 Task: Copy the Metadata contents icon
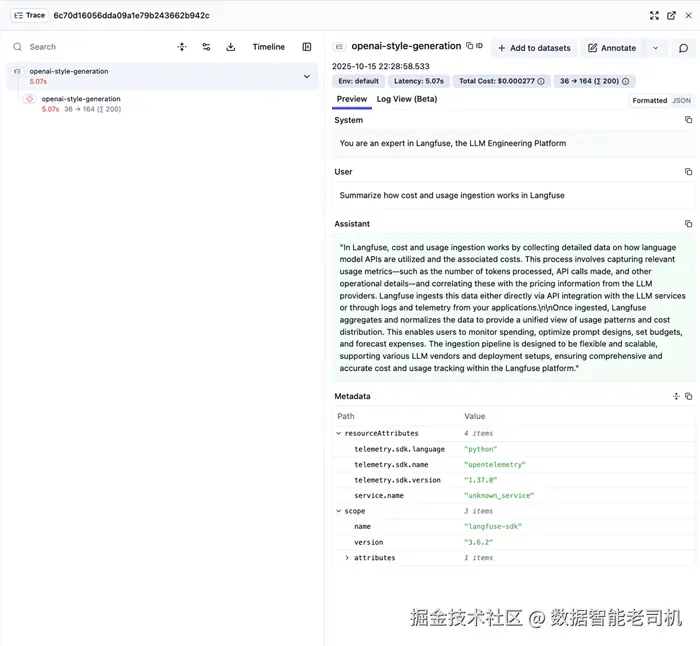[688, 396]
